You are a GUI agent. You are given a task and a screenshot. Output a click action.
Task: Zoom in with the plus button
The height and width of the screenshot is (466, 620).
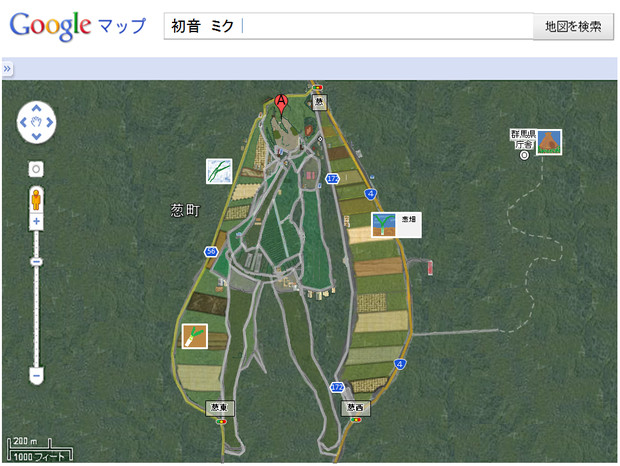pos(36,221)
